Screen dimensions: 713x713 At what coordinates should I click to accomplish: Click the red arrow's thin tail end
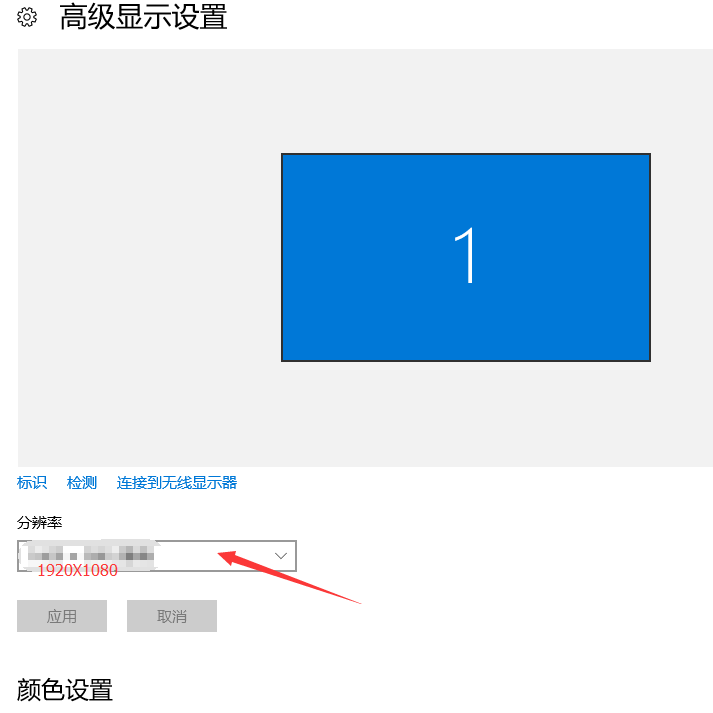coord(357,602)
